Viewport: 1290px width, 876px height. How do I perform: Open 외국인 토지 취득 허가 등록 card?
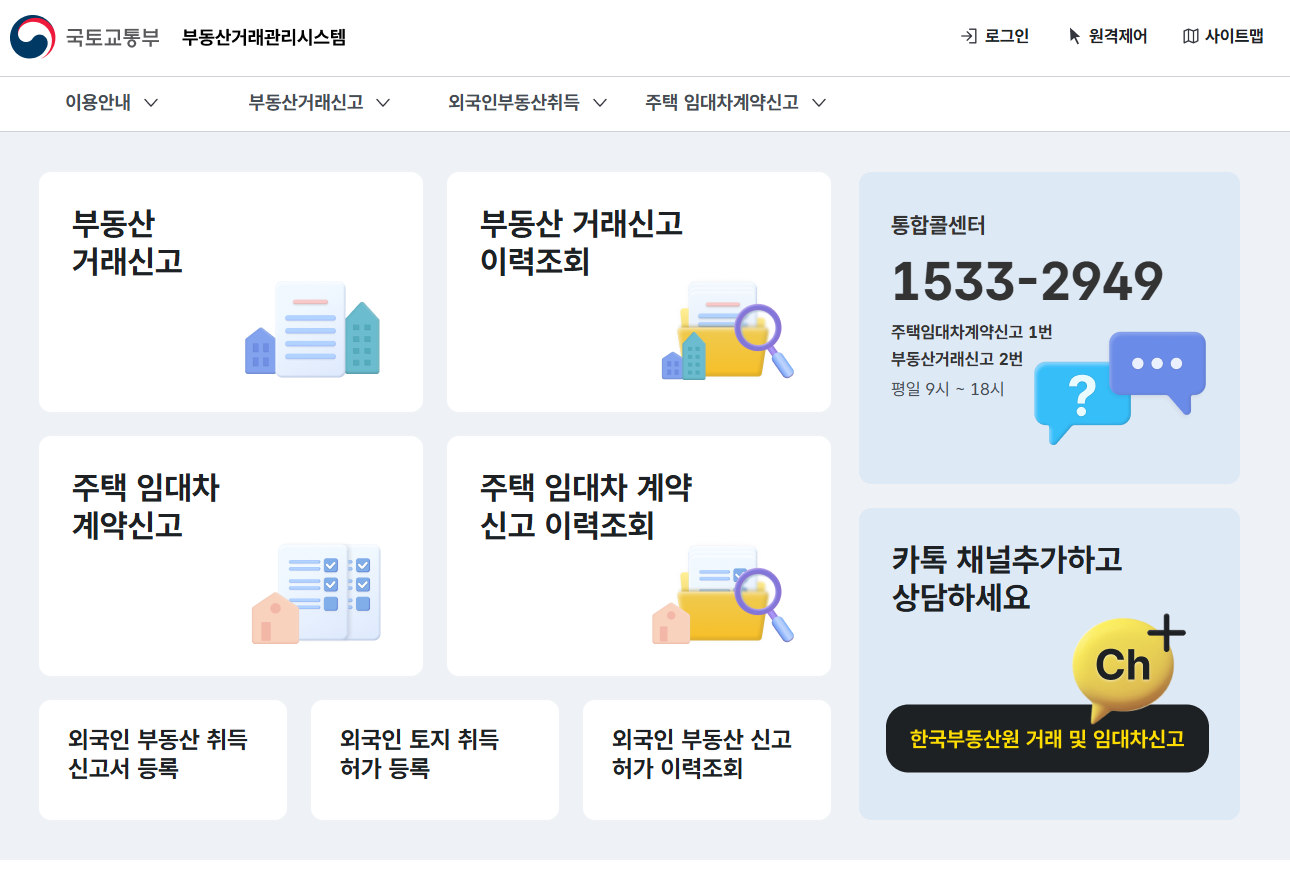click(435, 760)
